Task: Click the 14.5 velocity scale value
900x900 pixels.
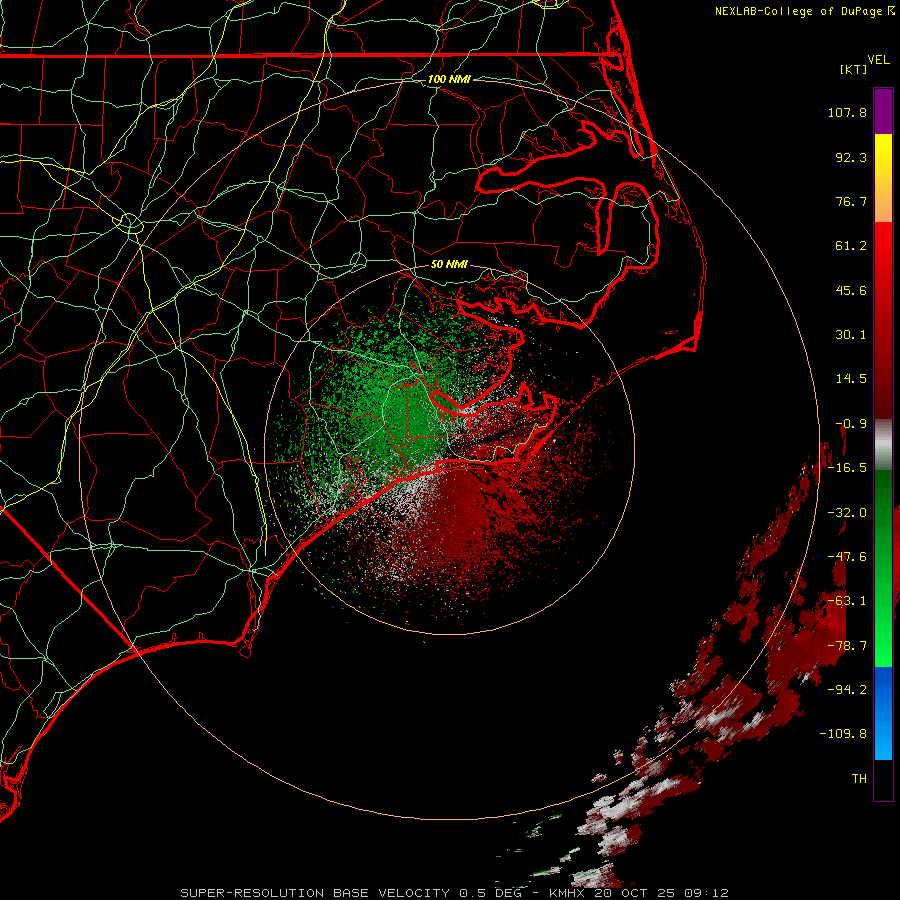Action: pos(851,379)
